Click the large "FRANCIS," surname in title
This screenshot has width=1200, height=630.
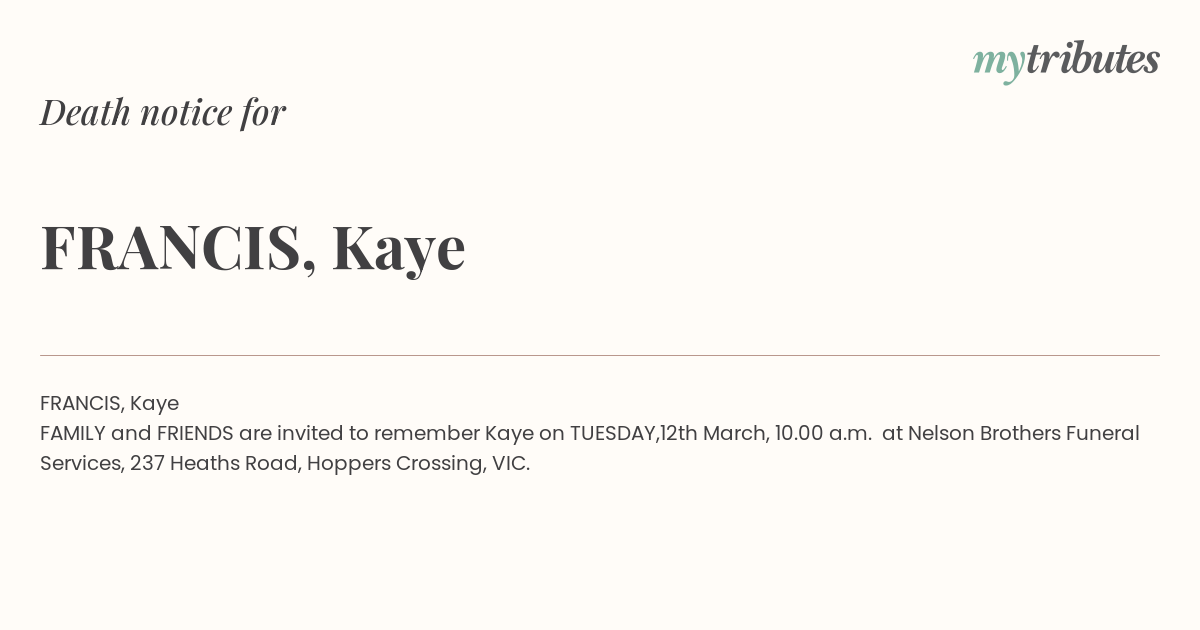[179, 247]
